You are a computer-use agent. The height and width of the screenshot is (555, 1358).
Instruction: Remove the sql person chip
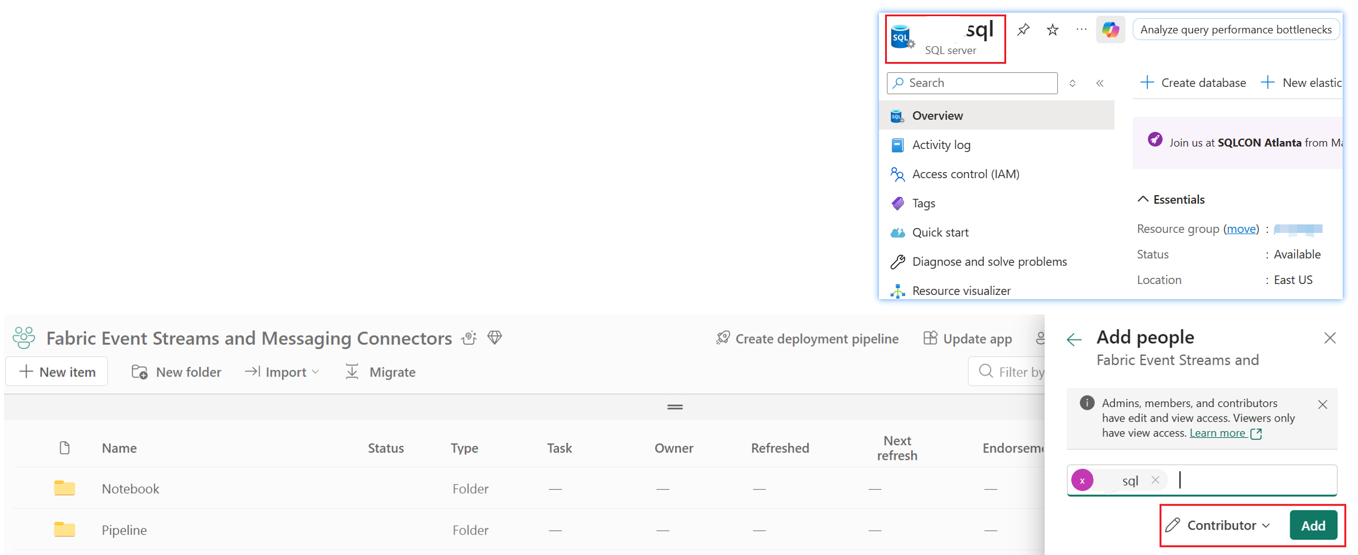tap(1155, 481)
